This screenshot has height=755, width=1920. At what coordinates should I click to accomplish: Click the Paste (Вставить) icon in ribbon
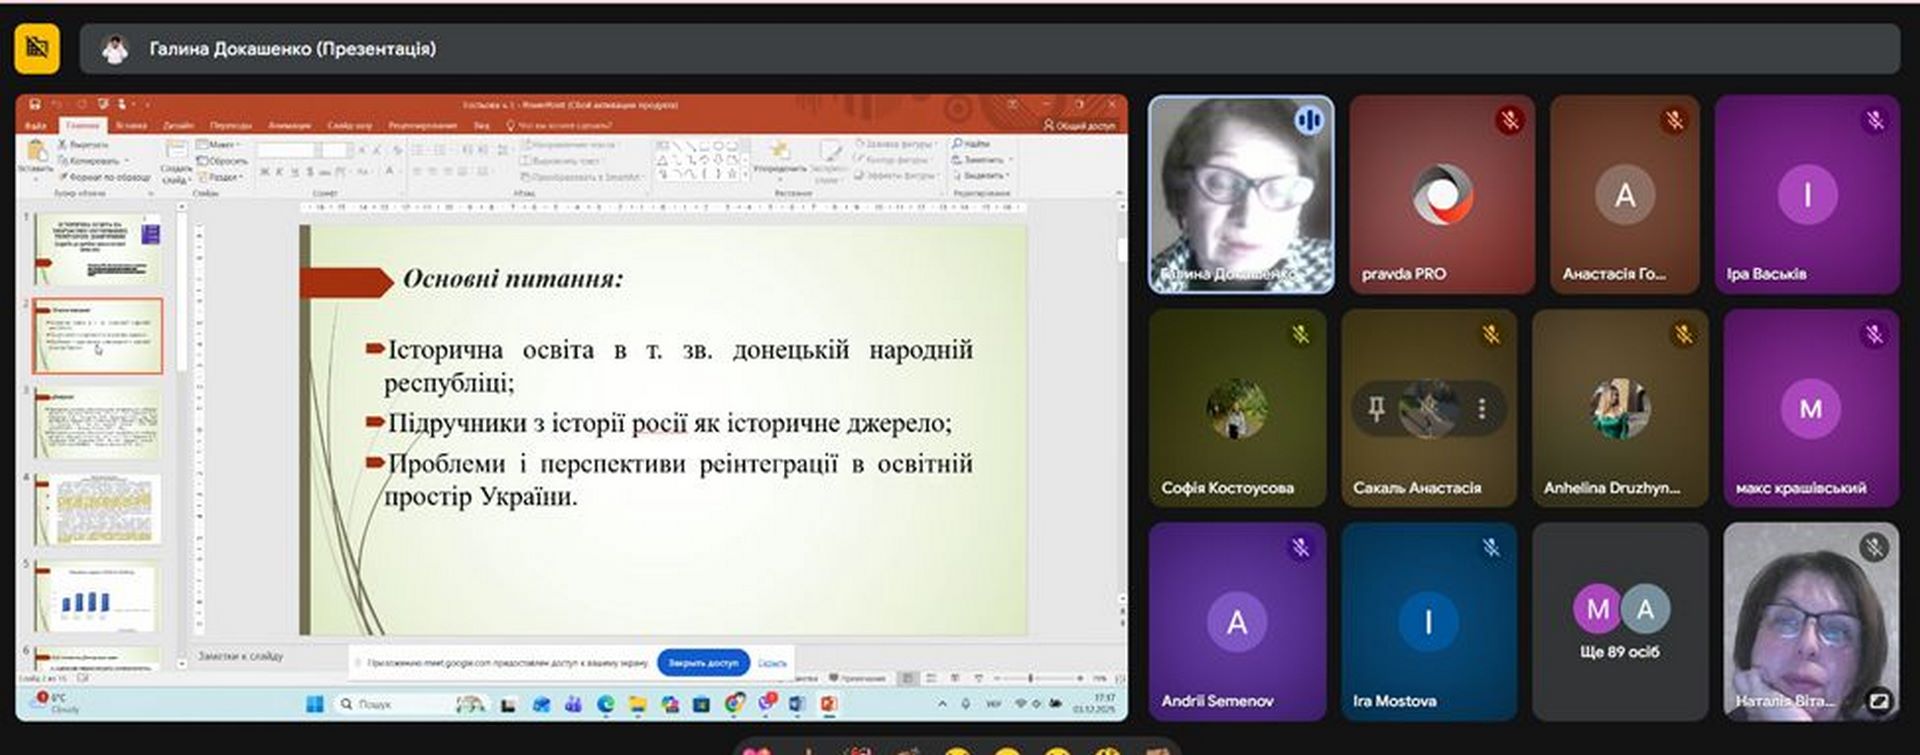[x=37, y=153]
